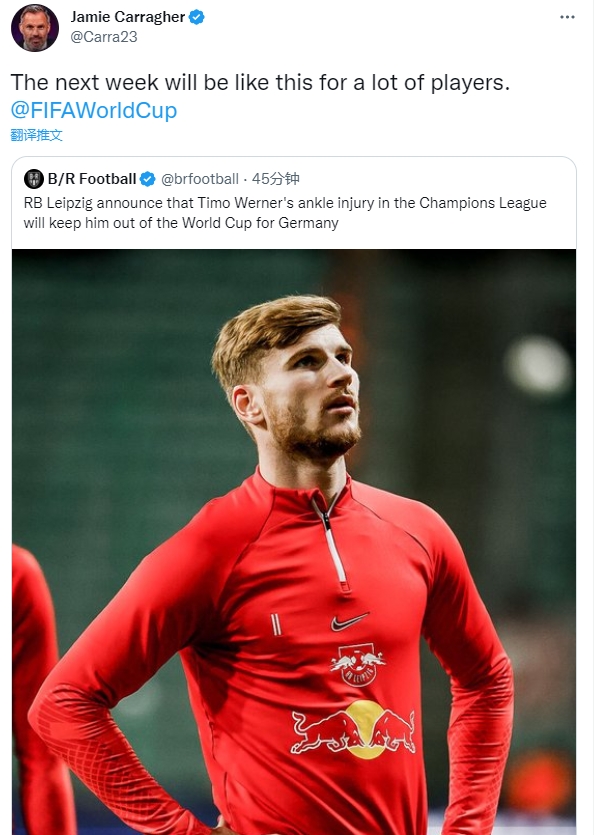Click the blurred stadium light in the photo background
The image size is (596, 835).
[x=538, y=366]
